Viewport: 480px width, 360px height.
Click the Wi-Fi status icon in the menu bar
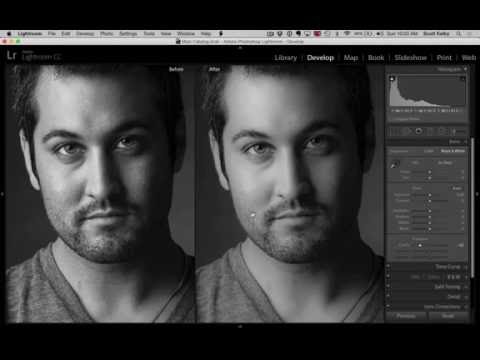click(347, 34)
